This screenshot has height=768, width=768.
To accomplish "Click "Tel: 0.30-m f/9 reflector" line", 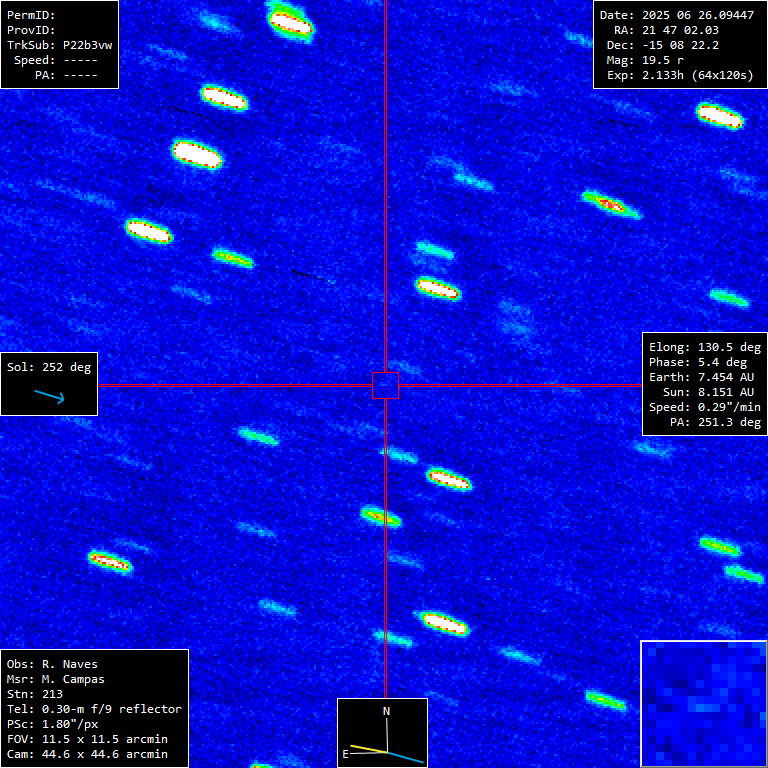I will coord(94,709).
